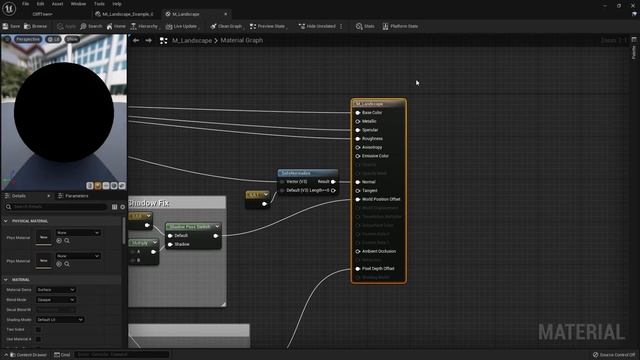
Task: Select the last preview mesh icon
Action: click(x=122, y=186)
